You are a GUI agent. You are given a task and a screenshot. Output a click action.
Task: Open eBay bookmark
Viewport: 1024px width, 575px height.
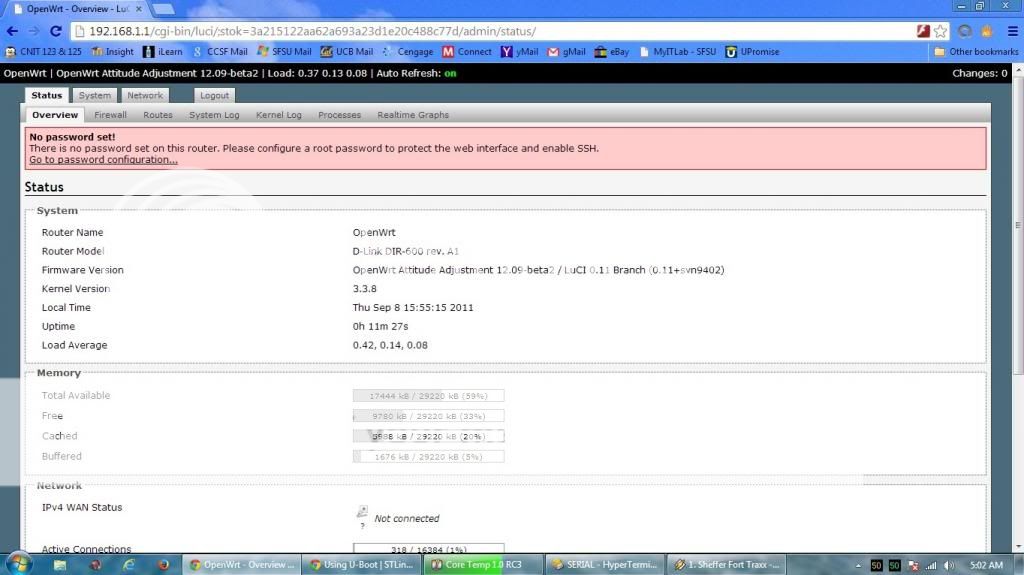[x=612, y=52]
